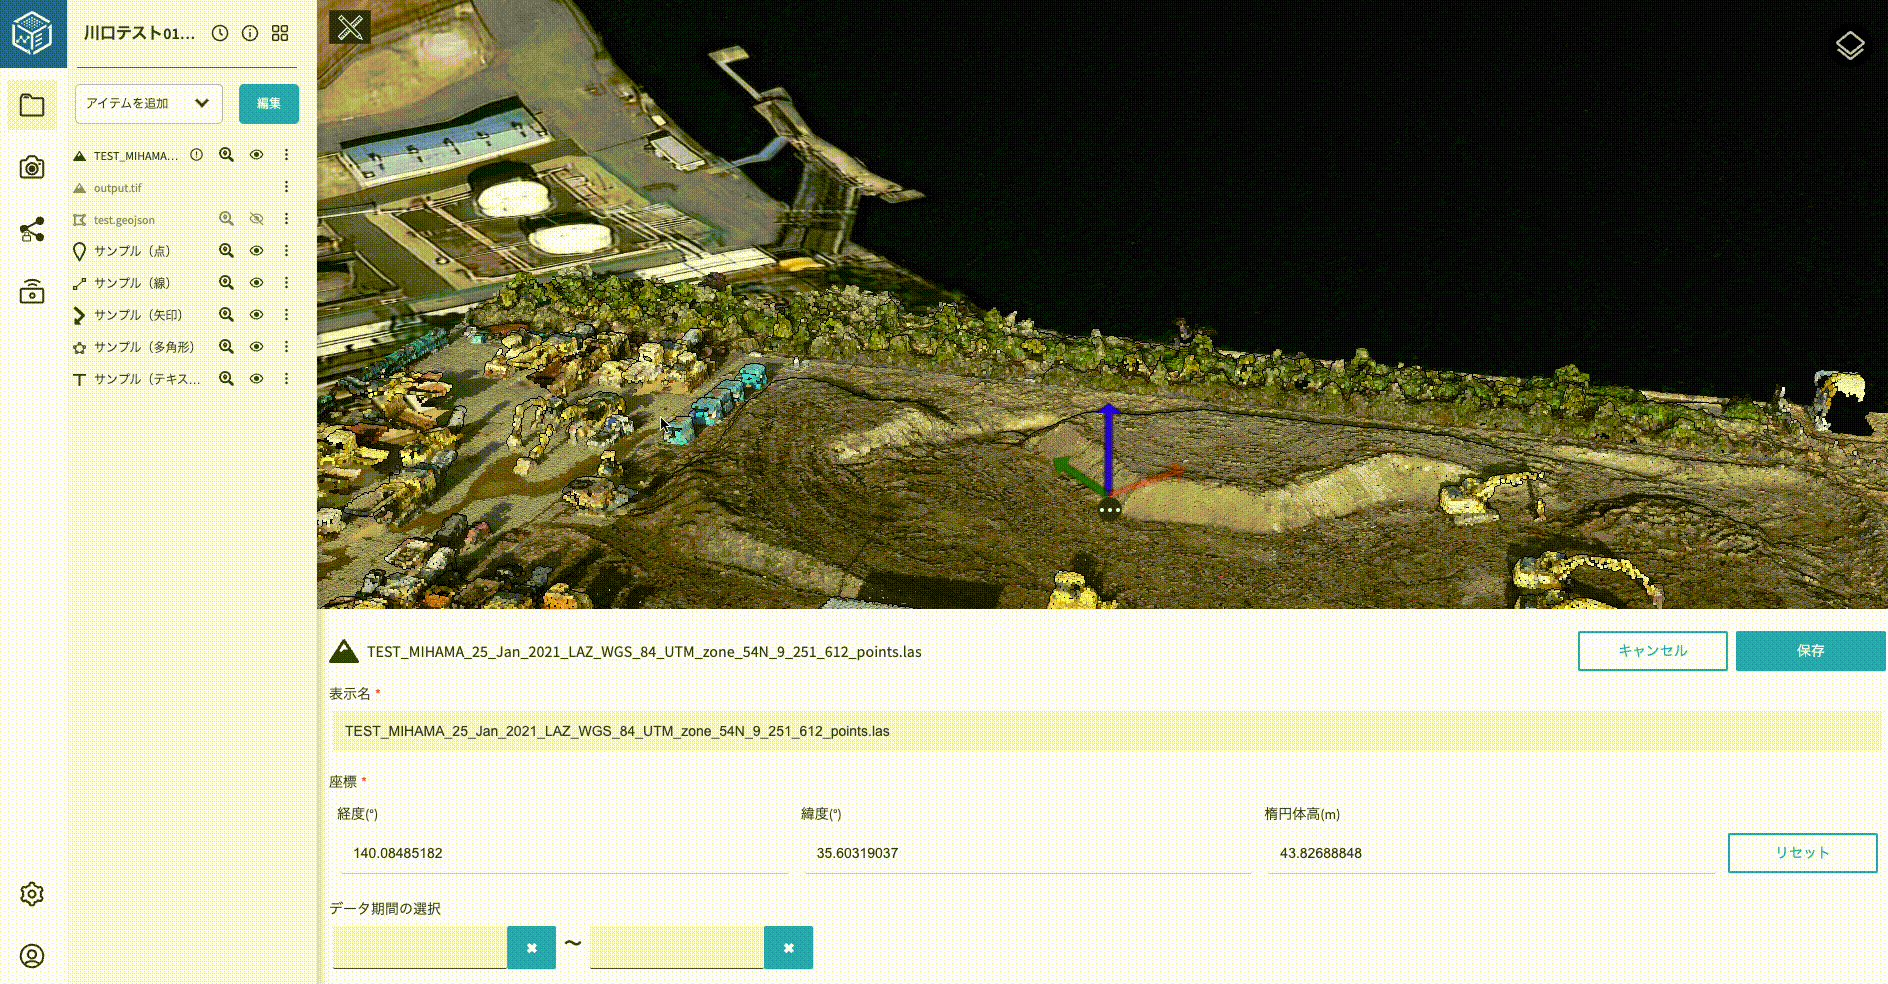Open the user account icon
The height and width of the screenshot is (984, 1888).
[x=32, y=956]
